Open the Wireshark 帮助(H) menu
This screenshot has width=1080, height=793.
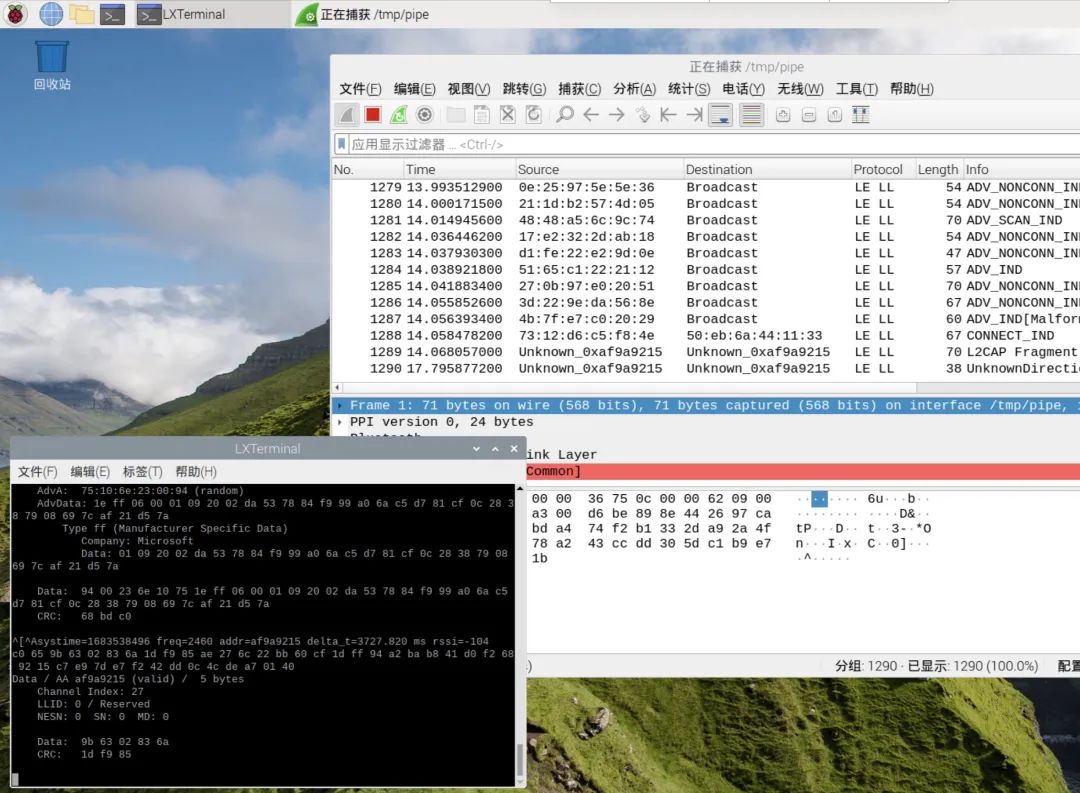point(912,89)
